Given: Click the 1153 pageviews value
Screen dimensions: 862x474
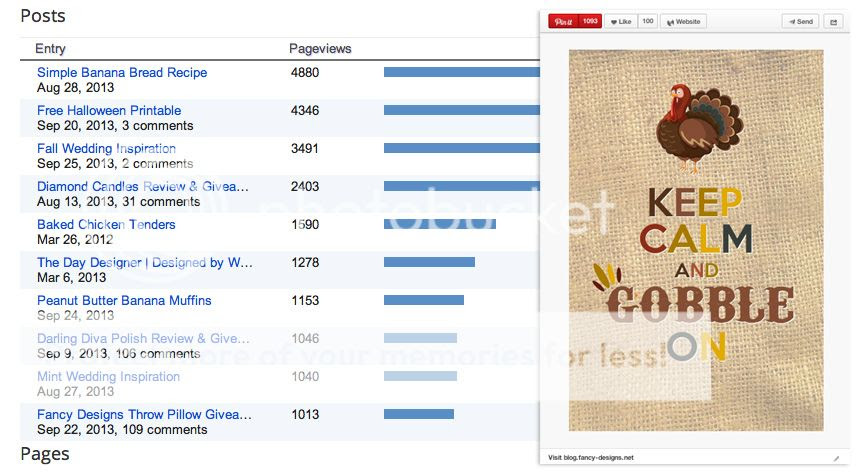Looking at the screenshot, I should [x=305, y=300].
